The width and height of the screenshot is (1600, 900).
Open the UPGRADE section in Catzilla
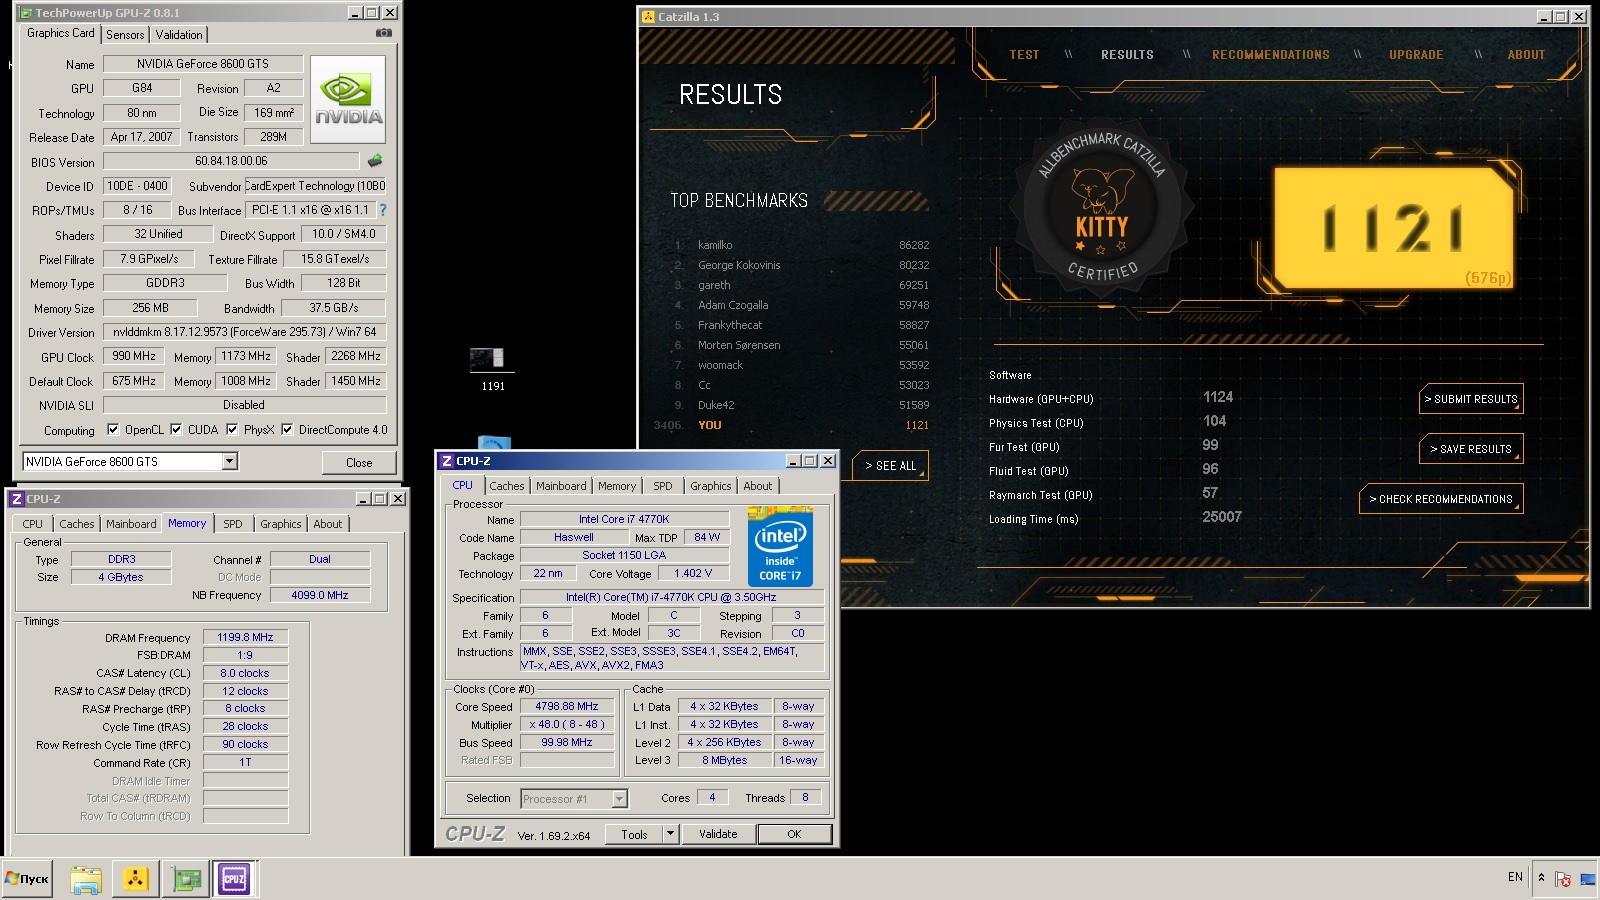1416,55
